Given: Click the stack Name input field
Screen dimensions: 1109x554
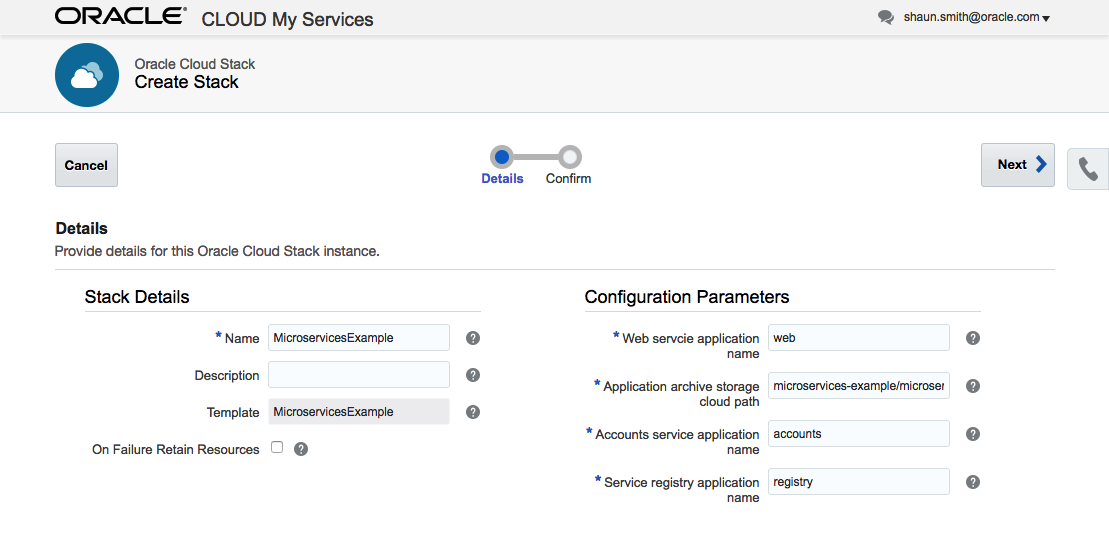Looking at the screenshot, I should 359,337.
